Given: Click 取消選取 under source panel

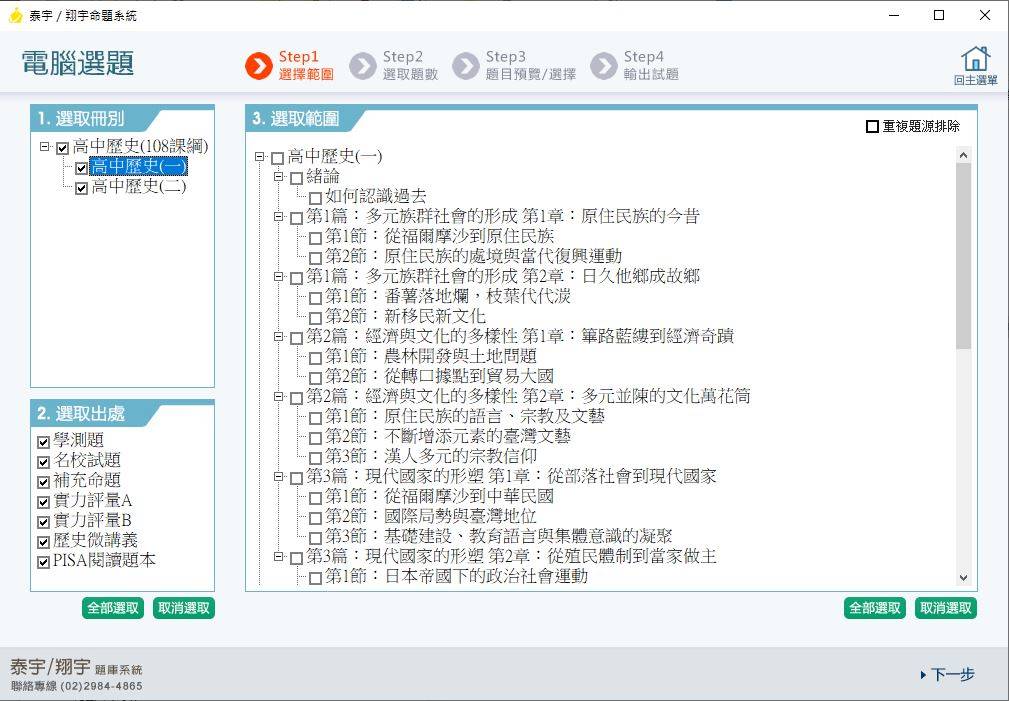Looking at the screenshot, I should click(183, 608).
